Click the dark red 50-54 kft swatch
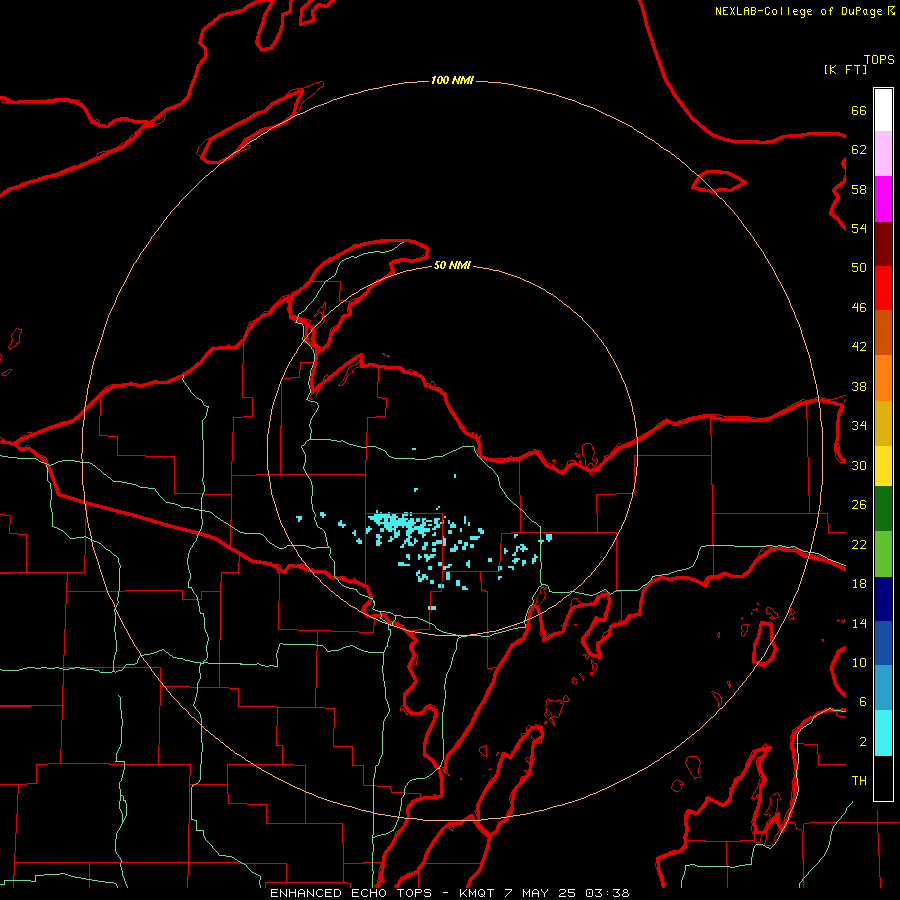Image resolution: width=900 pixels, height=900 pixels. click(883, 244)
